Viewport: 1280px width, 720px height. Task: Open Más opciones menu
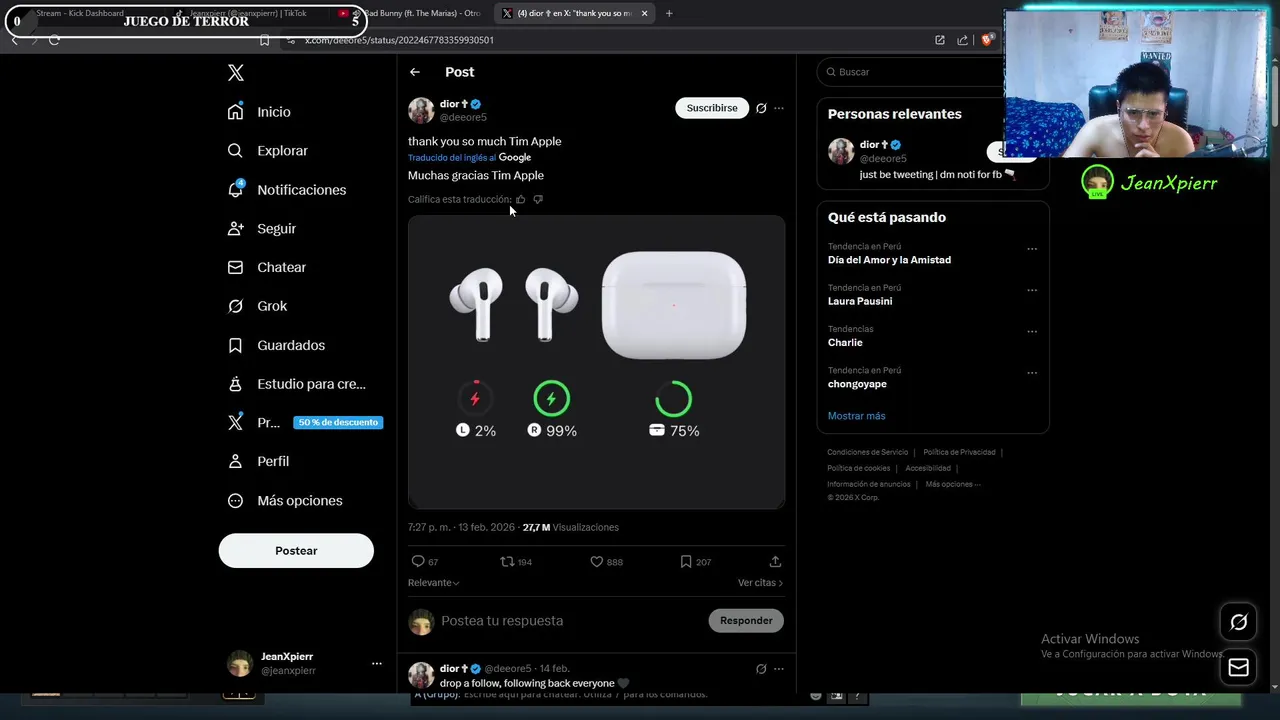(285, 501)
